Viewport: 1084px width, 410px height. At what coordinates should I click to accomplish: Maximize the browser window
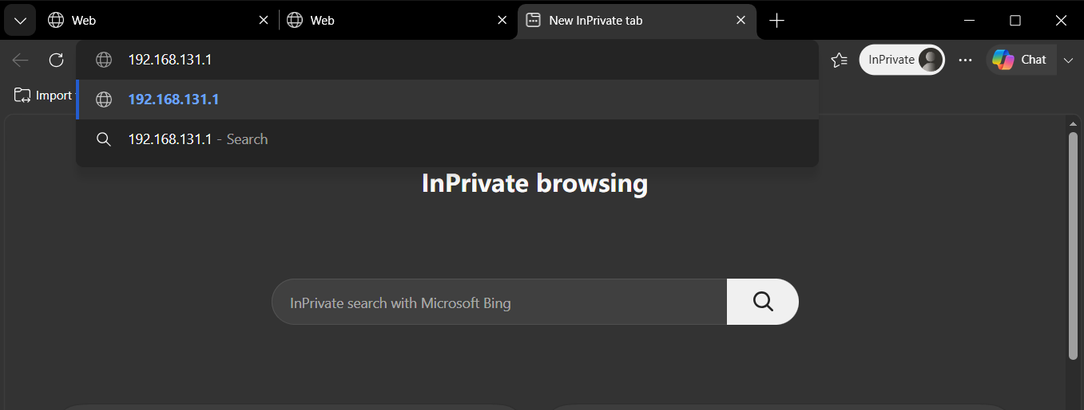[1015, 21]
